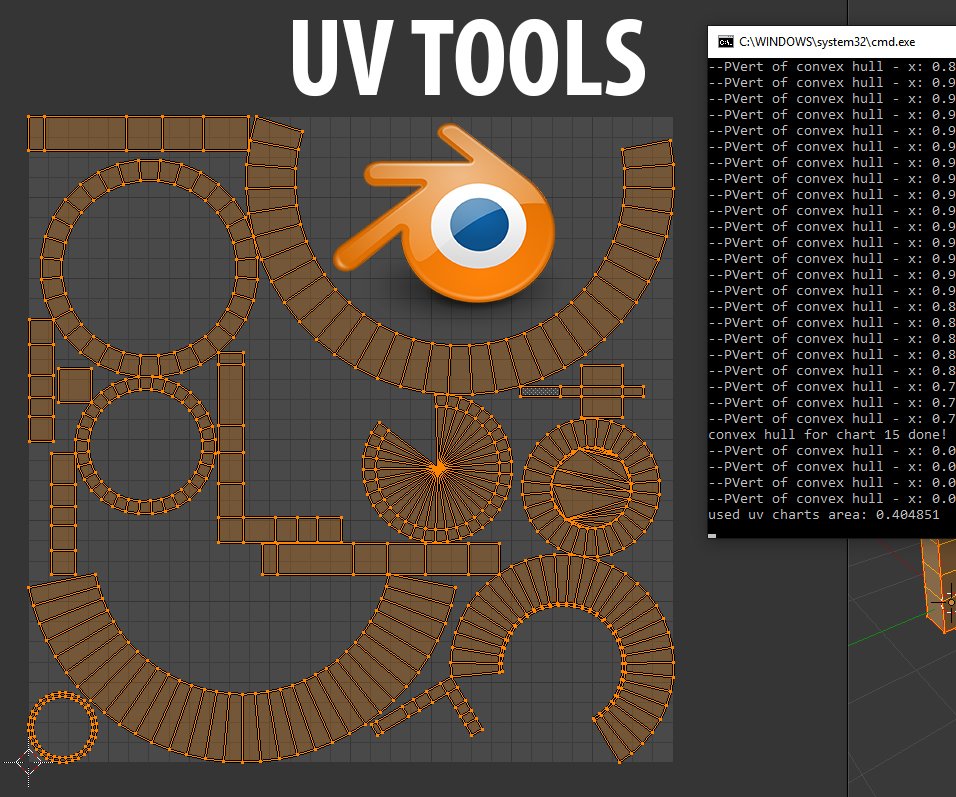The image size is (956, 797).
Task: Select the fan-shaped disc UV island
Action: 438,468
